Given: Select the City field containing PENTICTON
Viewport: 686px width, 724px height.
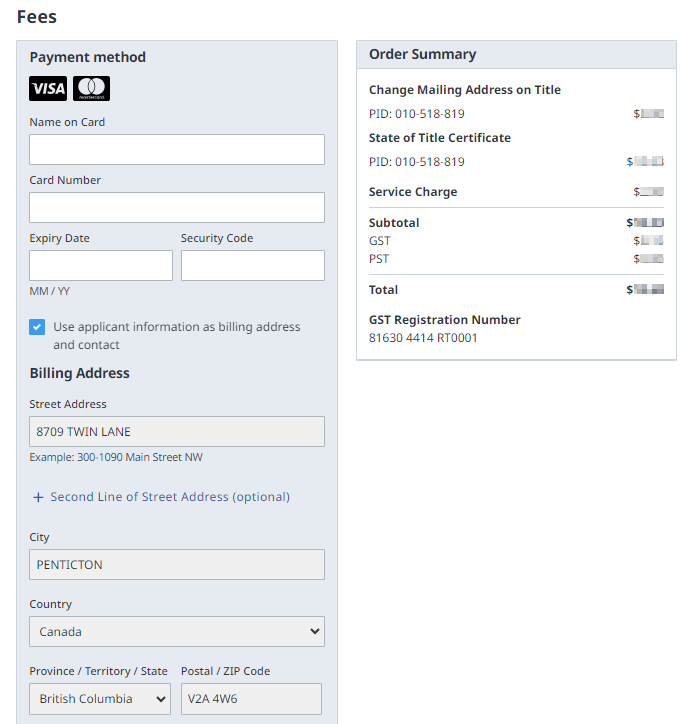Looking at the screenshot, I should pyautogui.click(x=177, y=564).
